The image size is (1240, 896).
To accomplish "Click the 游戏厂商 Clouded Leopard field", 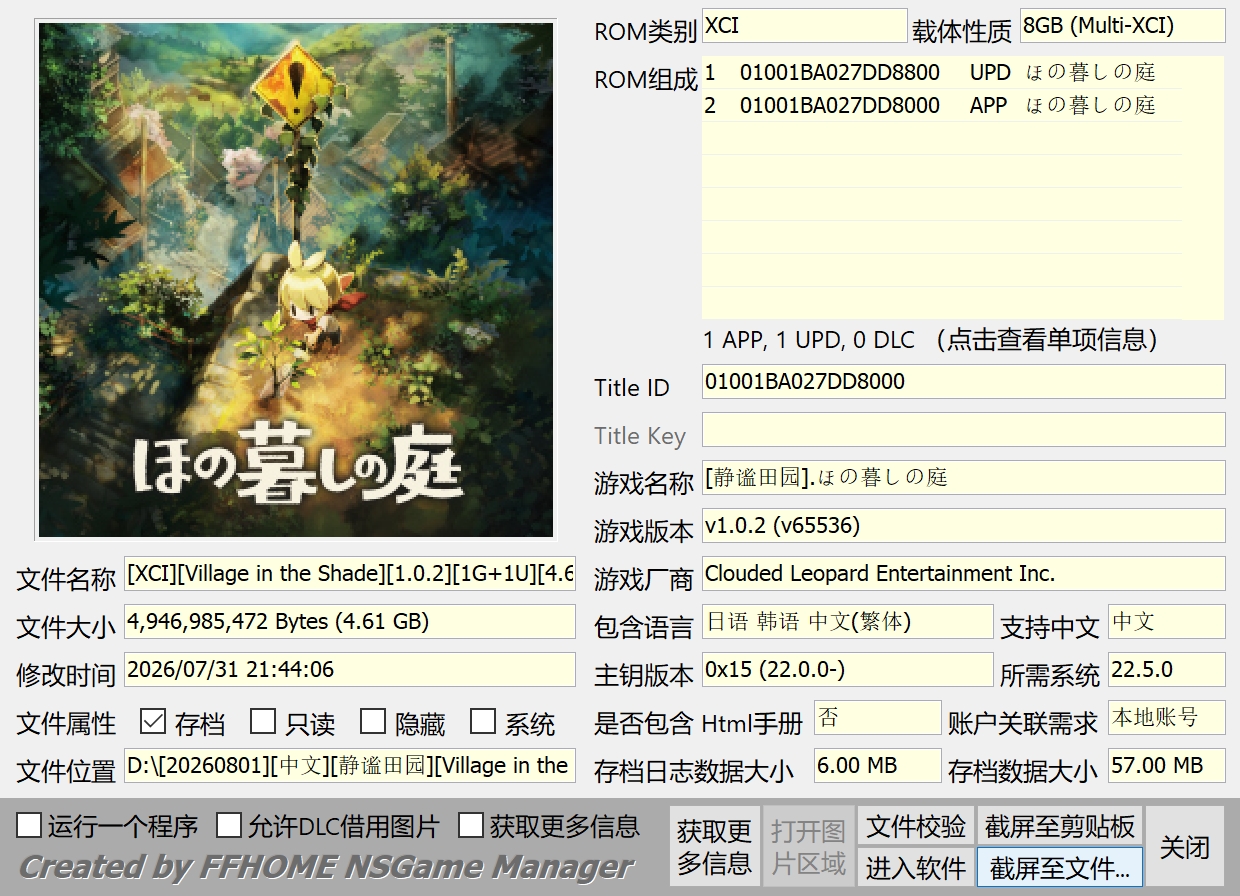I will point(963,573).
